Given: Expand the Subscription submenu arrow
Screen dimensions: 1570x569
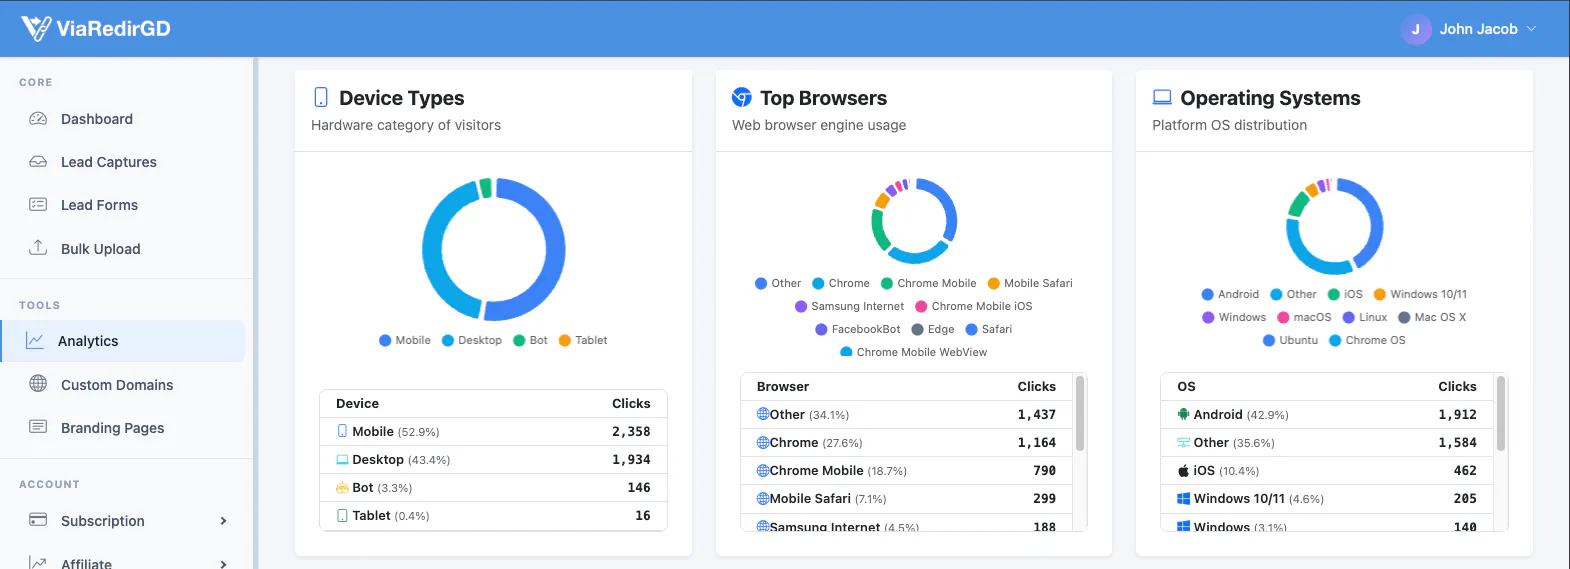Looking at the screenshot, I should 223,521.
